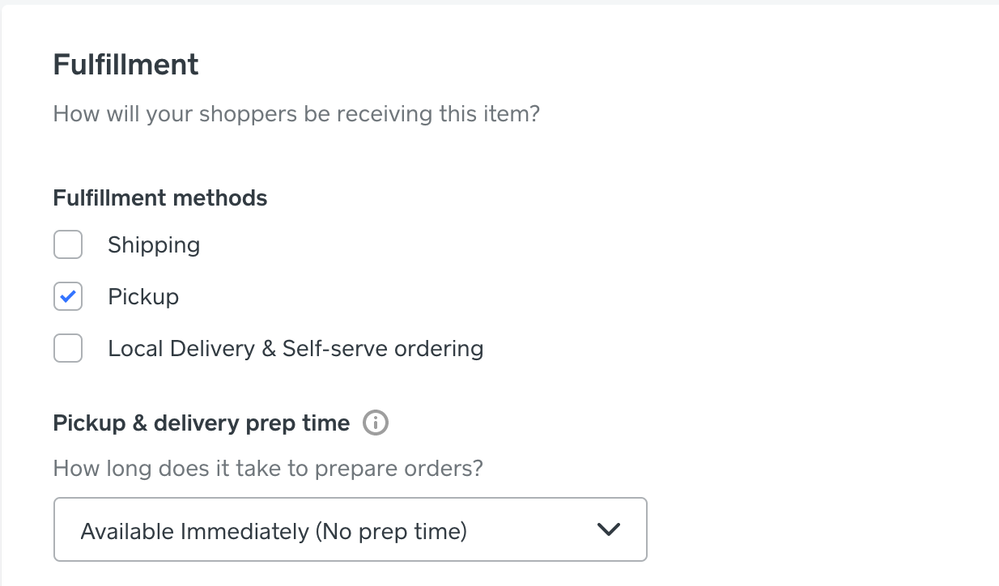This screenshot has height=586, width=999.
Task: Click the "Shipping" label text
Action: coord(154,245)
